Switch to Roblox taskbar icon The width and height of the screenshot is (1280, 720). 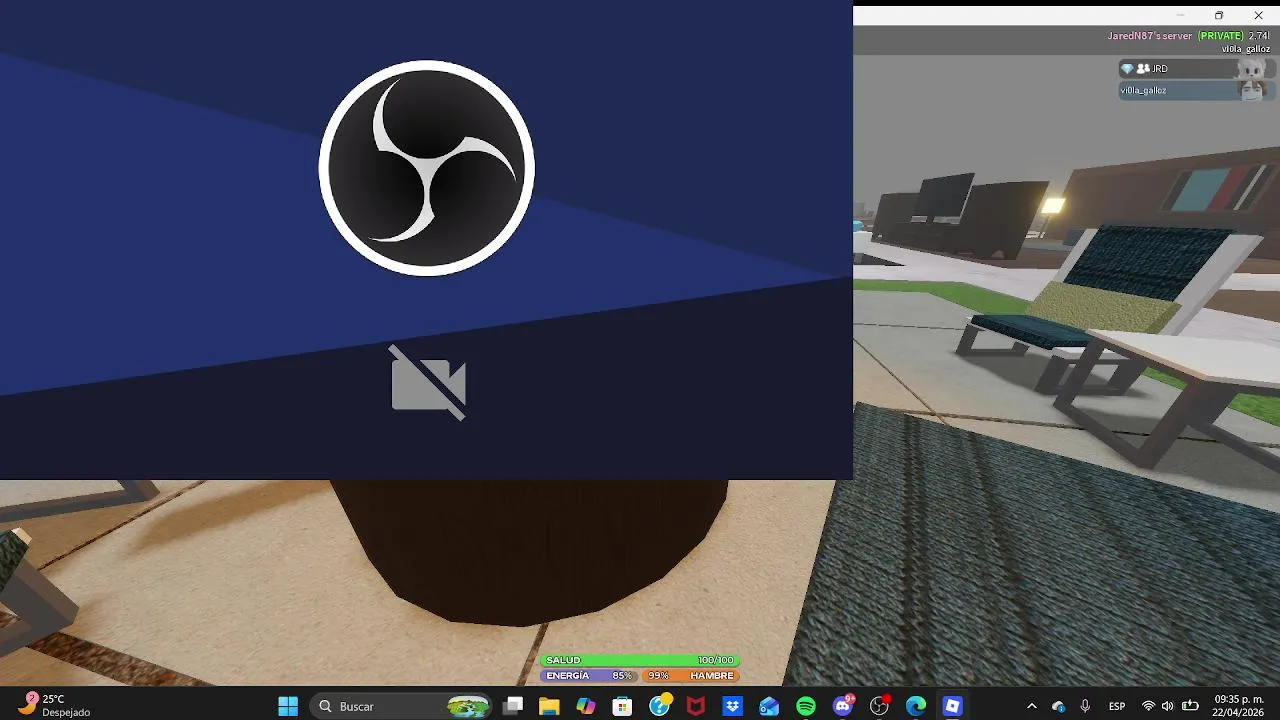tap(953, 706)
